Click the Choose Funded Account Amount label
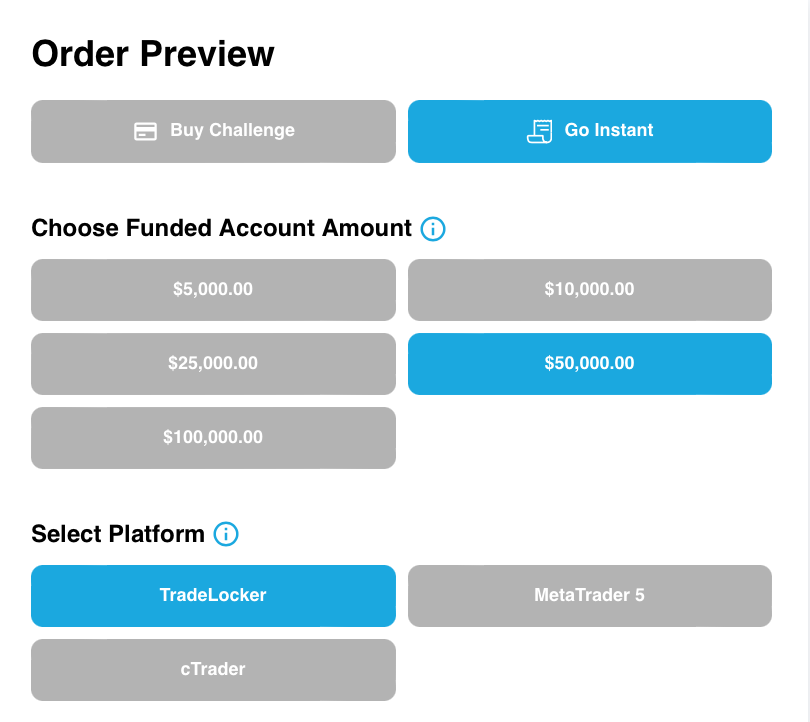The image size is (810, 722). tap(221, 228)
